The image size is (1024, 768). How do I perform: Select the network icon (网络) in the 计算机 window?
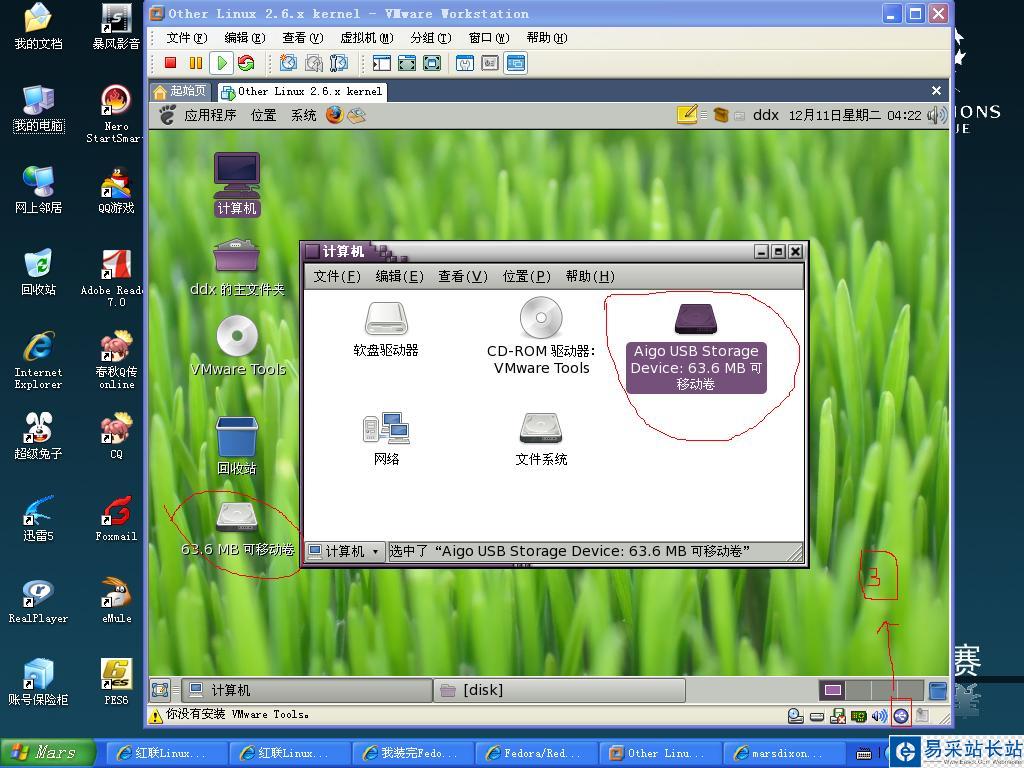pyautogui.click(x=386, y=438)
